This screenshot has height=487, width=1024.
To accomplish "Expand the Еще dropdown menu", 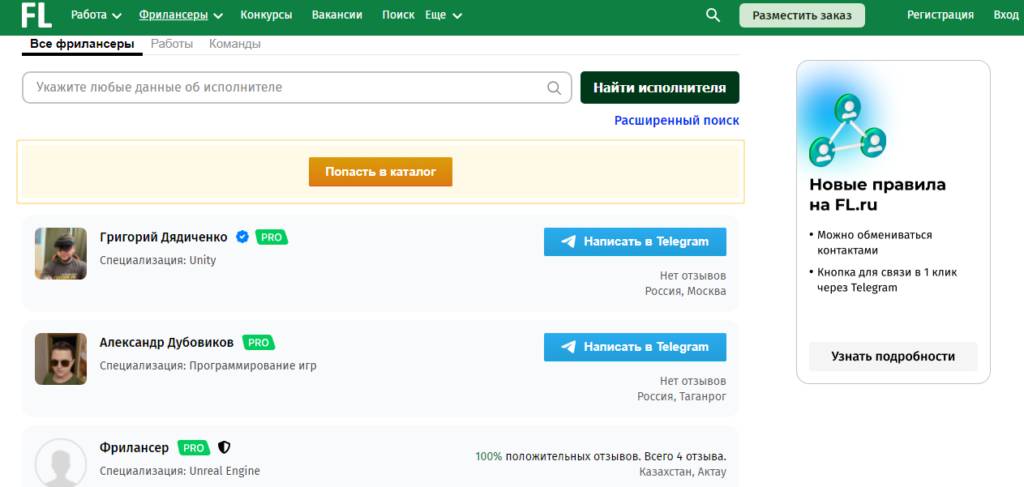I will click(x=443, y=15).
